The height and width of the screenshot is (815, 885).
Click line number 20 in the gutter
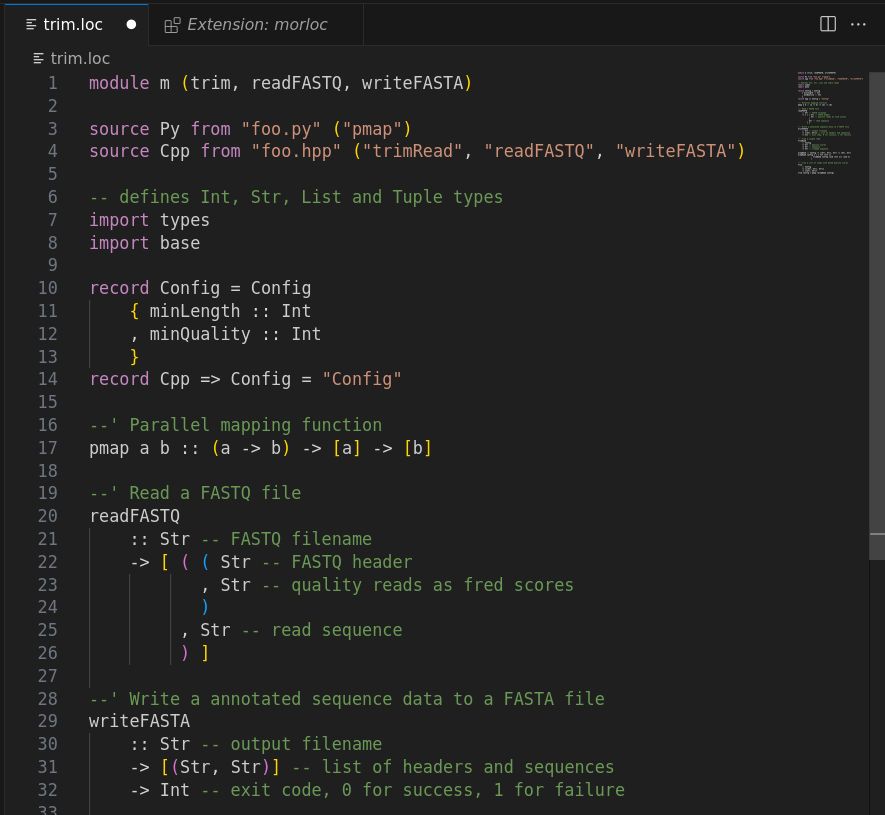point(47,516)
